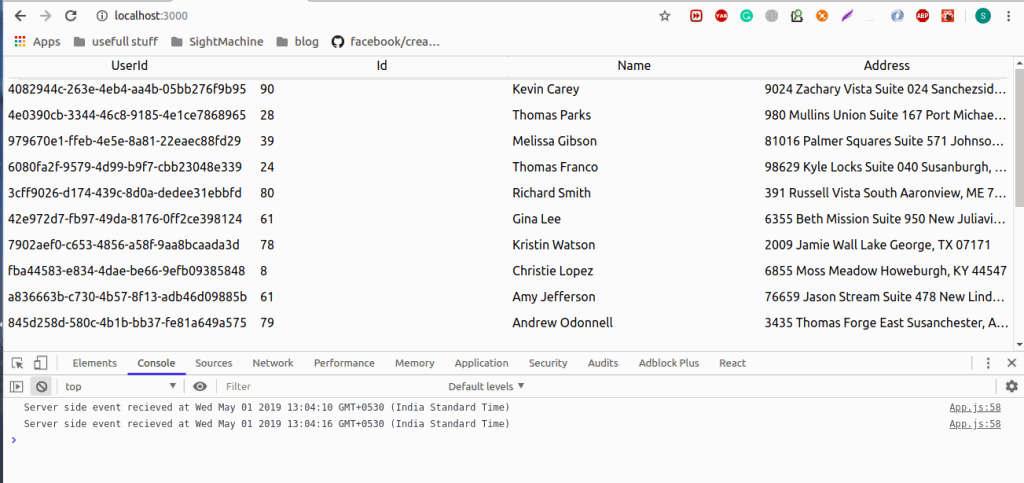View site information for localhost
Image resolution: width=1024 pixels, height=483 pixels.
101,16
